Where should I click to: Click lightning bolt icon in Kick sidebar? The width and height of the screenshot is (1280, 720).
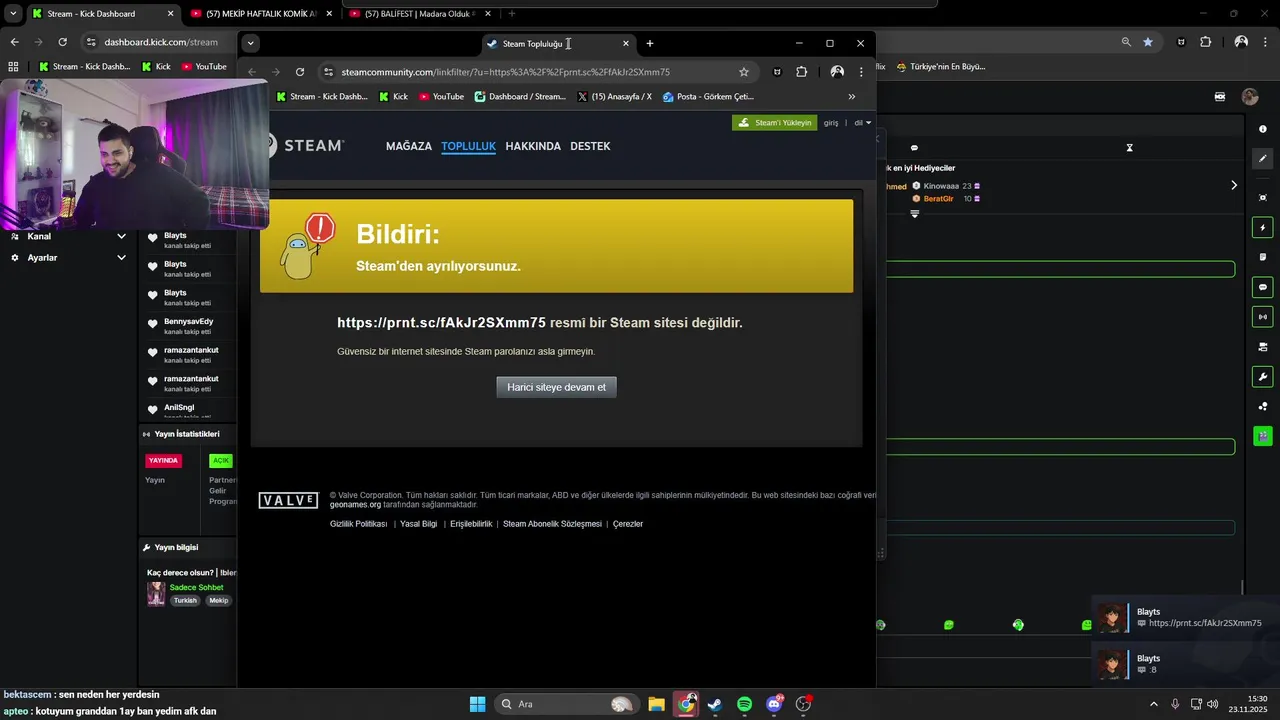click(1263, 228)
